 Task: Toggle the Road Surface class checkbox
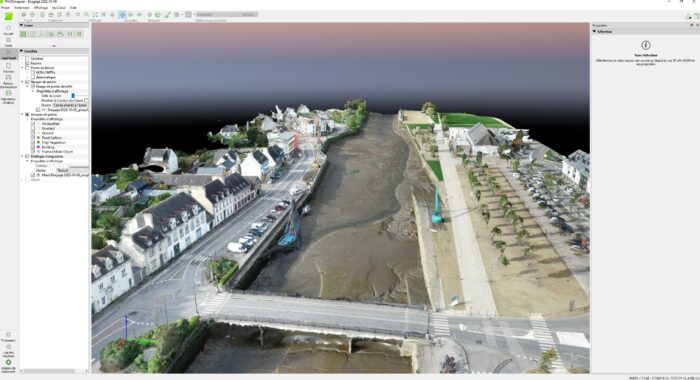[33, 138]
